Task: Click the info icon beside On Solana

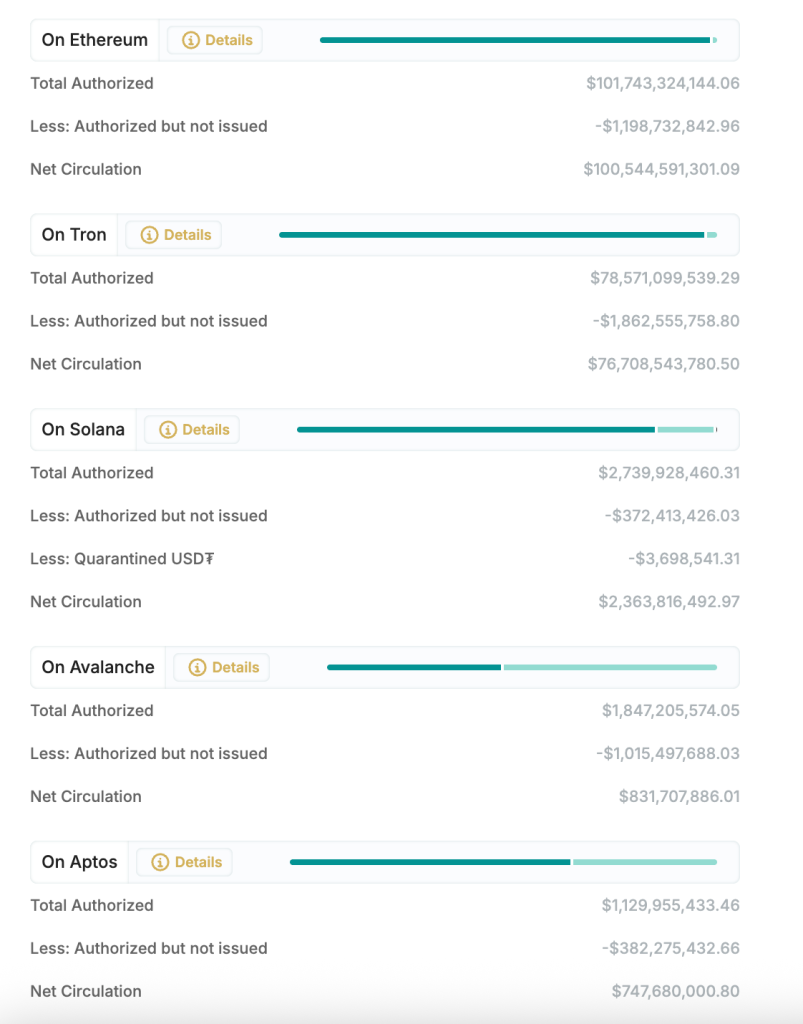Action: (168, 430)
